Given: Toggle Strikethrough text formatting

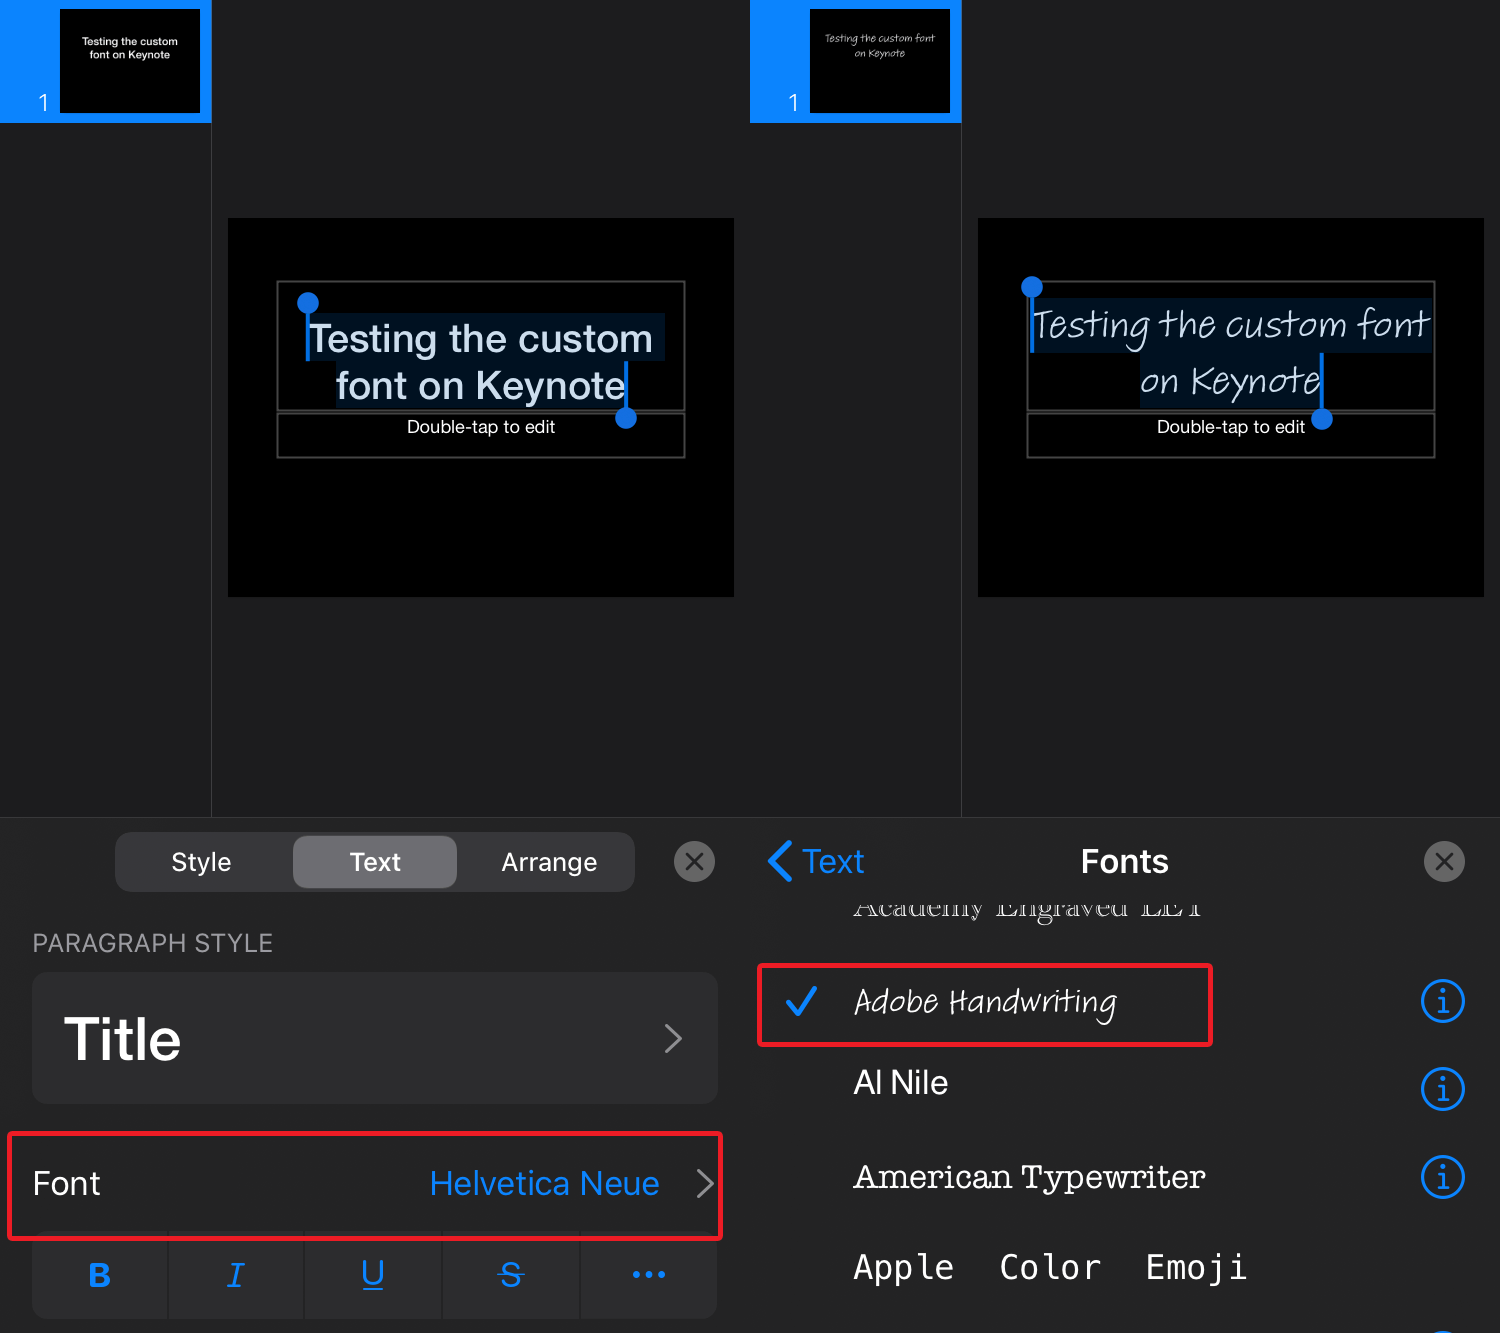Looking at the screenshot, I should coord(511,1275).
